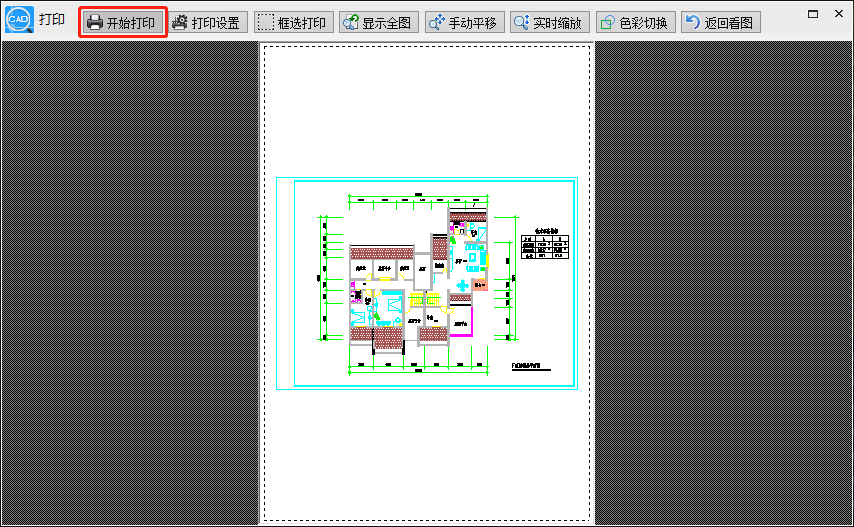854x527 pixels.
Task: Switch color mode via 色彩切换
Action: pyautogui.click(x=636, y=22)
